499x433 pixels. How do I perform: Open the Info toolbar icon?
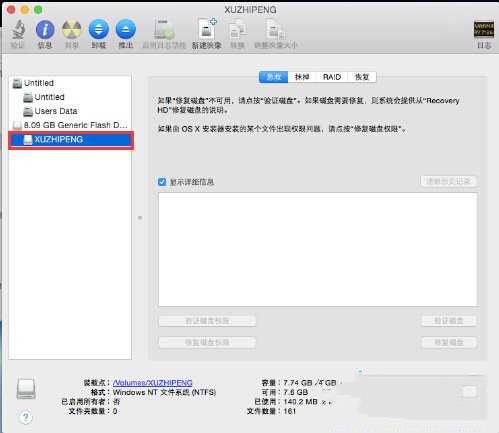pyautogui.click(x=45, y=30)
